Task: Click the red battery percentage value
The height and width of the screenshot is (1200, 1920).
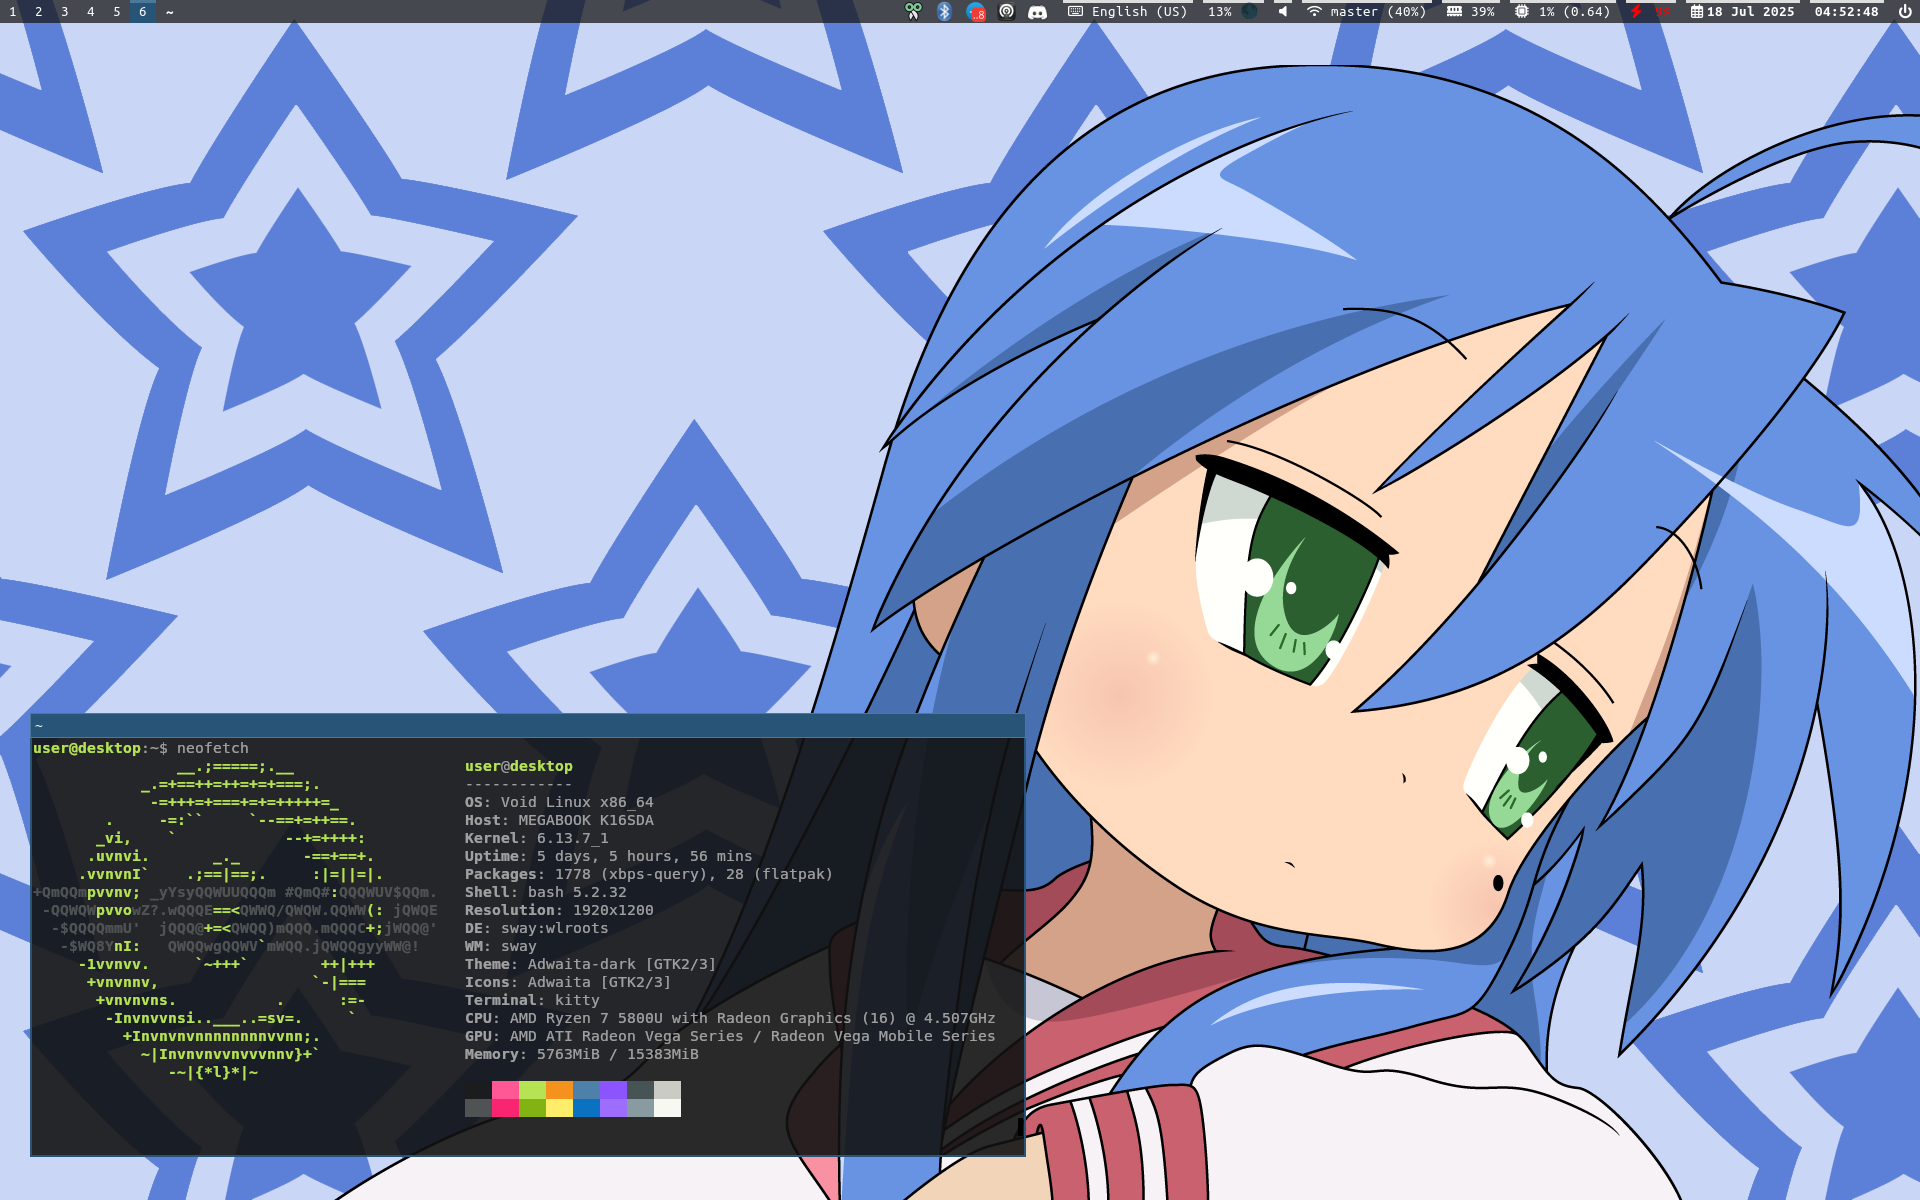Action: [x=1662, y=12]
